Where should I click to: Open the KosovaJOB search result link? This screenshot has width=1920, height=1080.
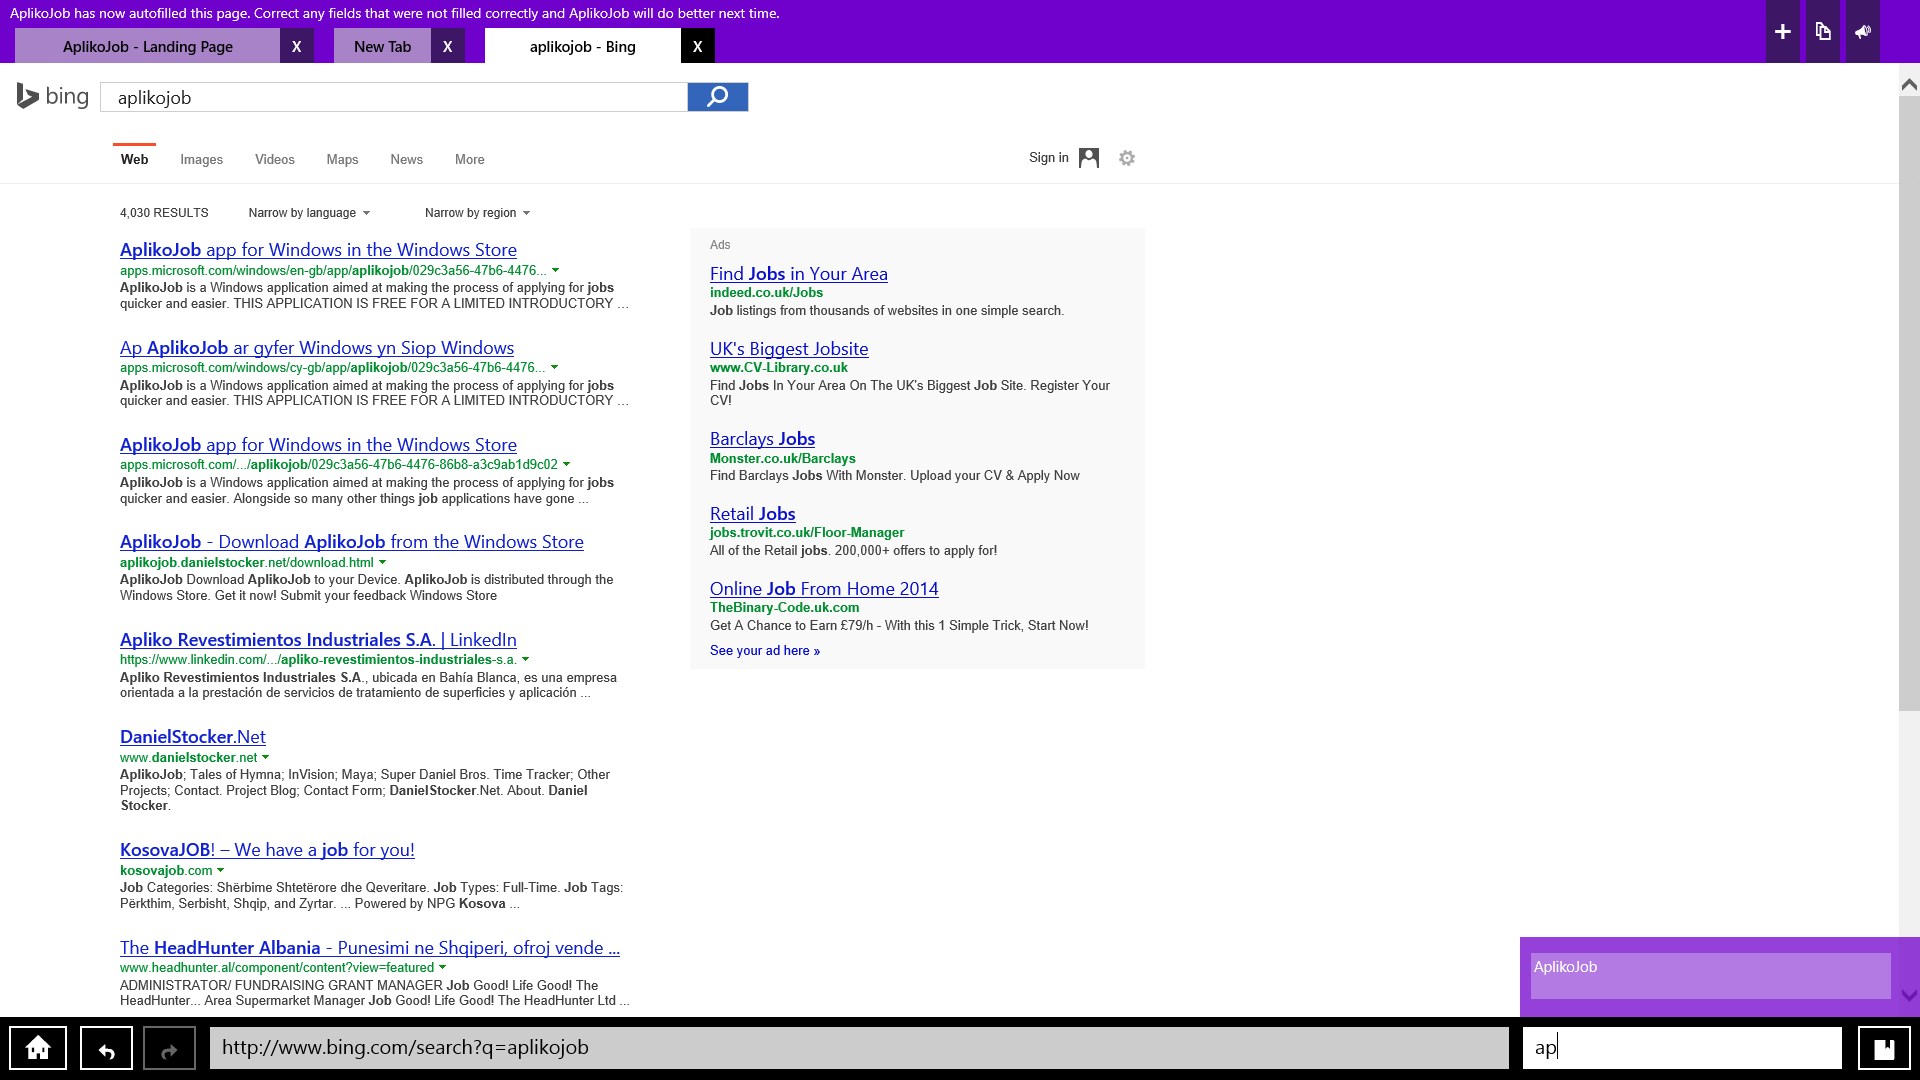click(267, 850)
